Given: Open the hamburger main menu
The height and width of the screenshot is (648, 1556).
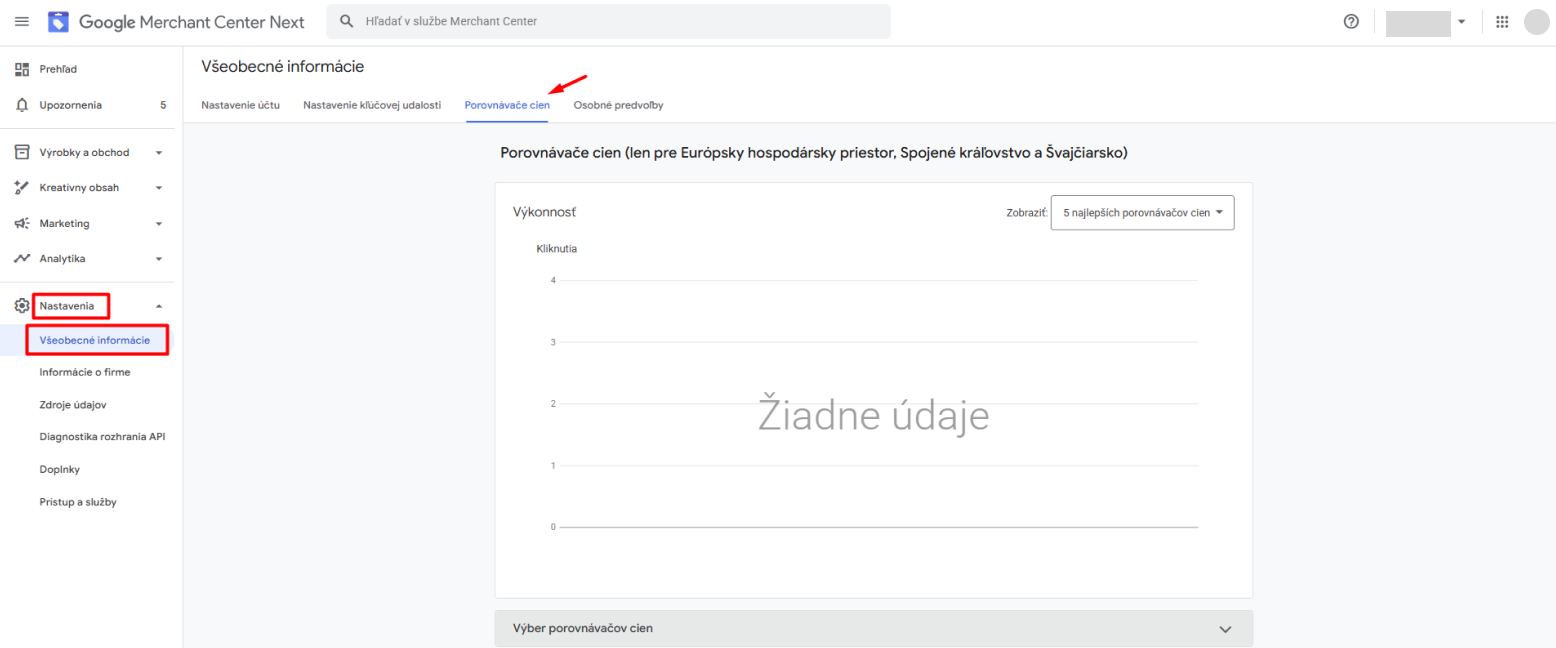Looking at the screenshot, I should [22, 22].
